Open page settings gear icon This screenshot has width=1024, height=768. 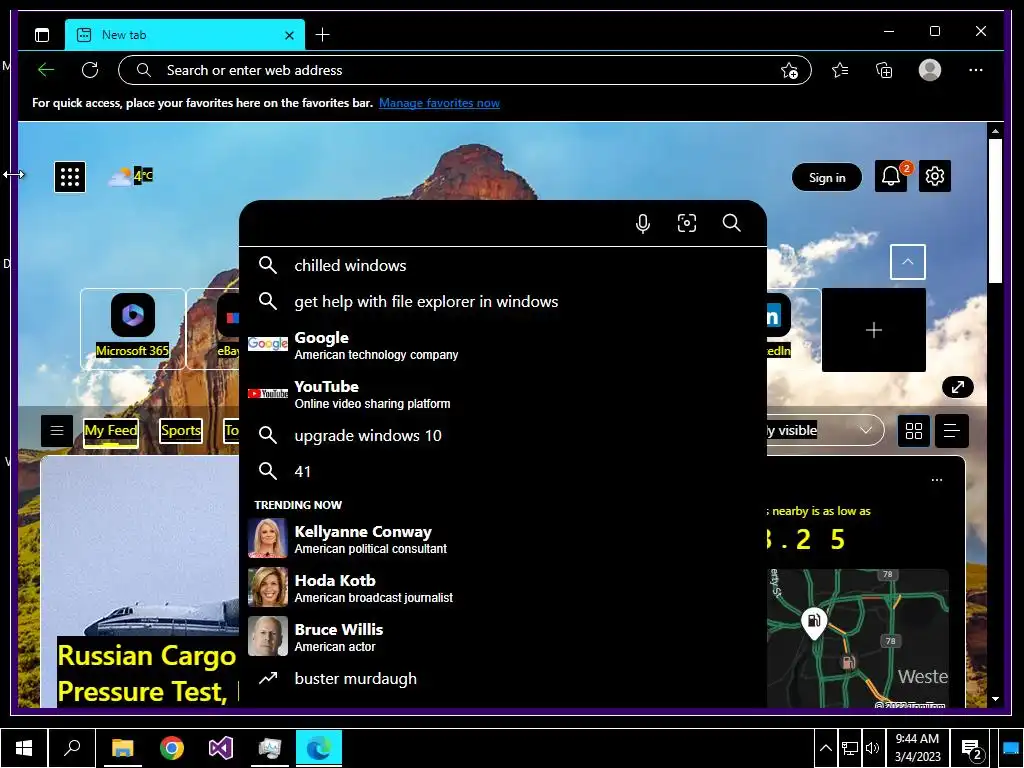click(935, 176)
